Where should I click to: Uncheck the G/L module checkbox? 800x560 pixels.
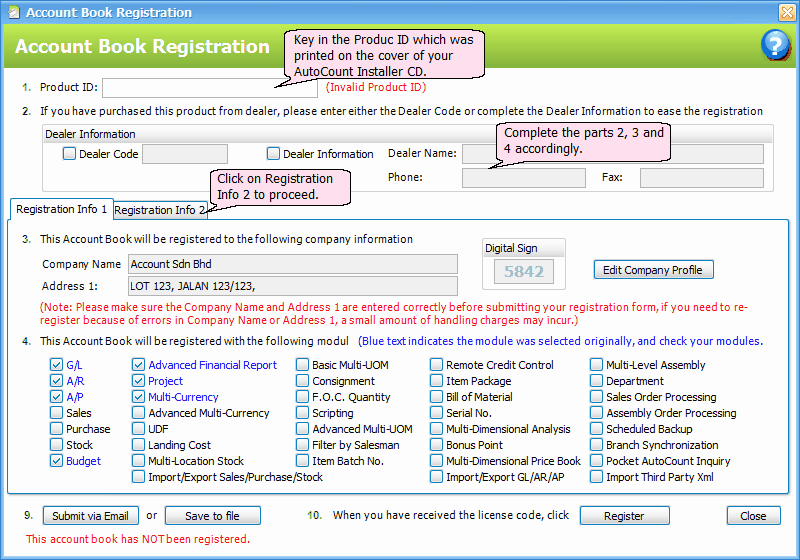pos(56,365)
